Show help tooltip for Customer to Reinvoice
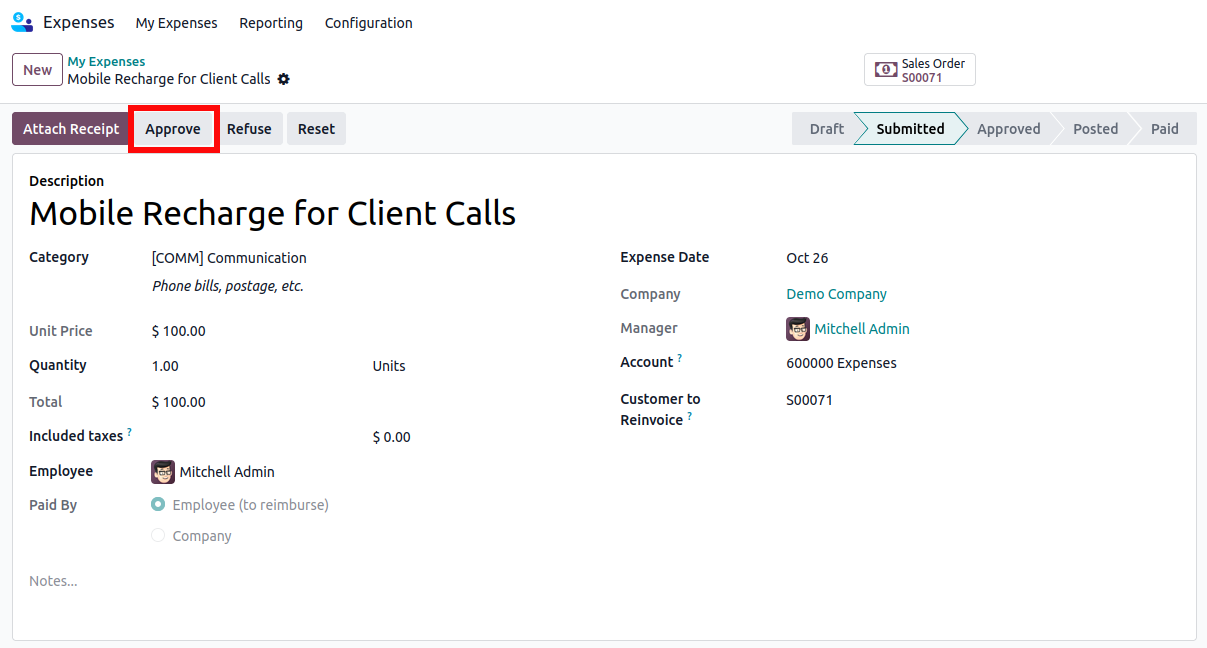The width and height of the screenshot is (1207, 648). point(690,416)
